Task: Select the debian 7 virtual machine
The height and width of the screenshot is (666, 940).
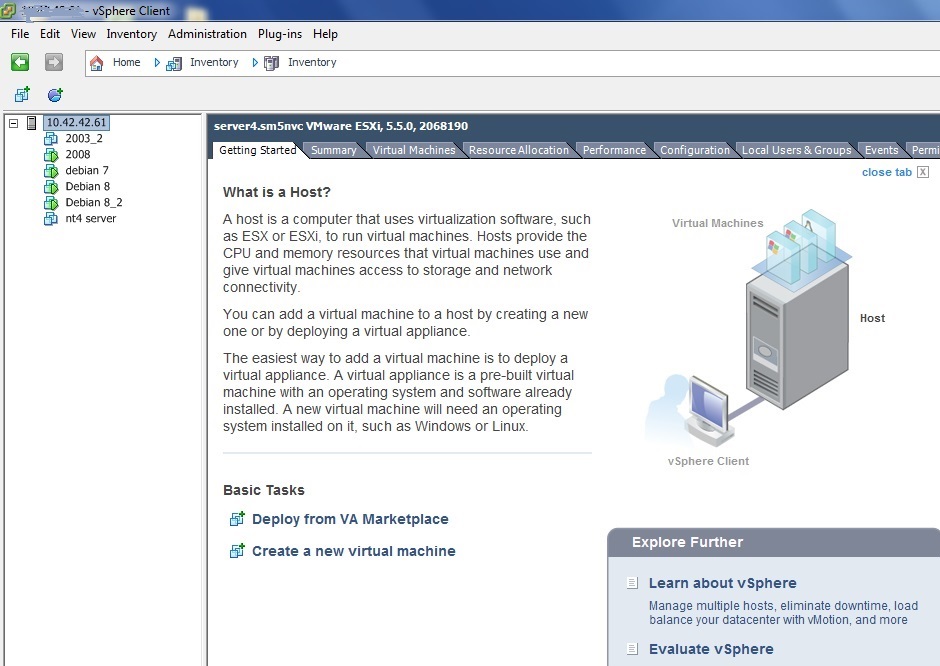Action: (87, 170)
